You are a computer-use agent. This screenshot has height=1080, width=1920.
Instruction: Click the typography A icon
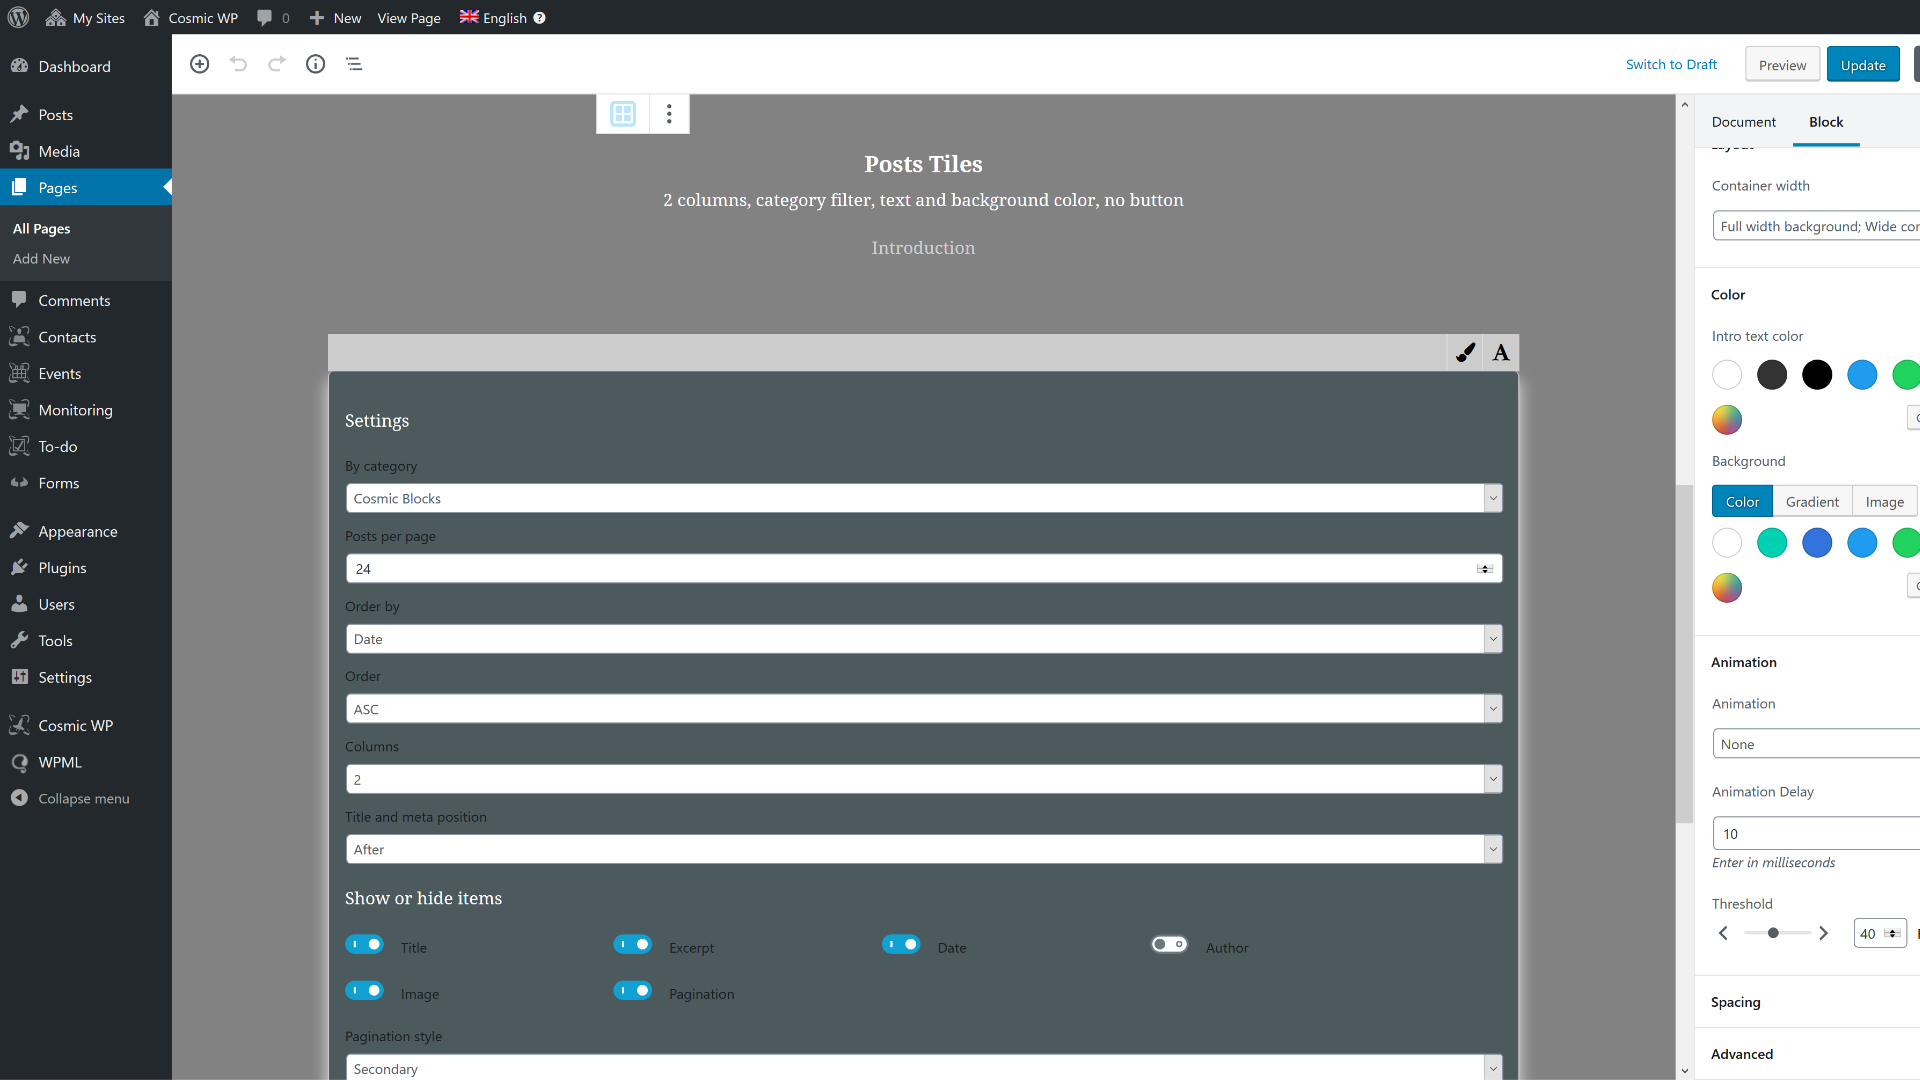[x=1501, y=352]
